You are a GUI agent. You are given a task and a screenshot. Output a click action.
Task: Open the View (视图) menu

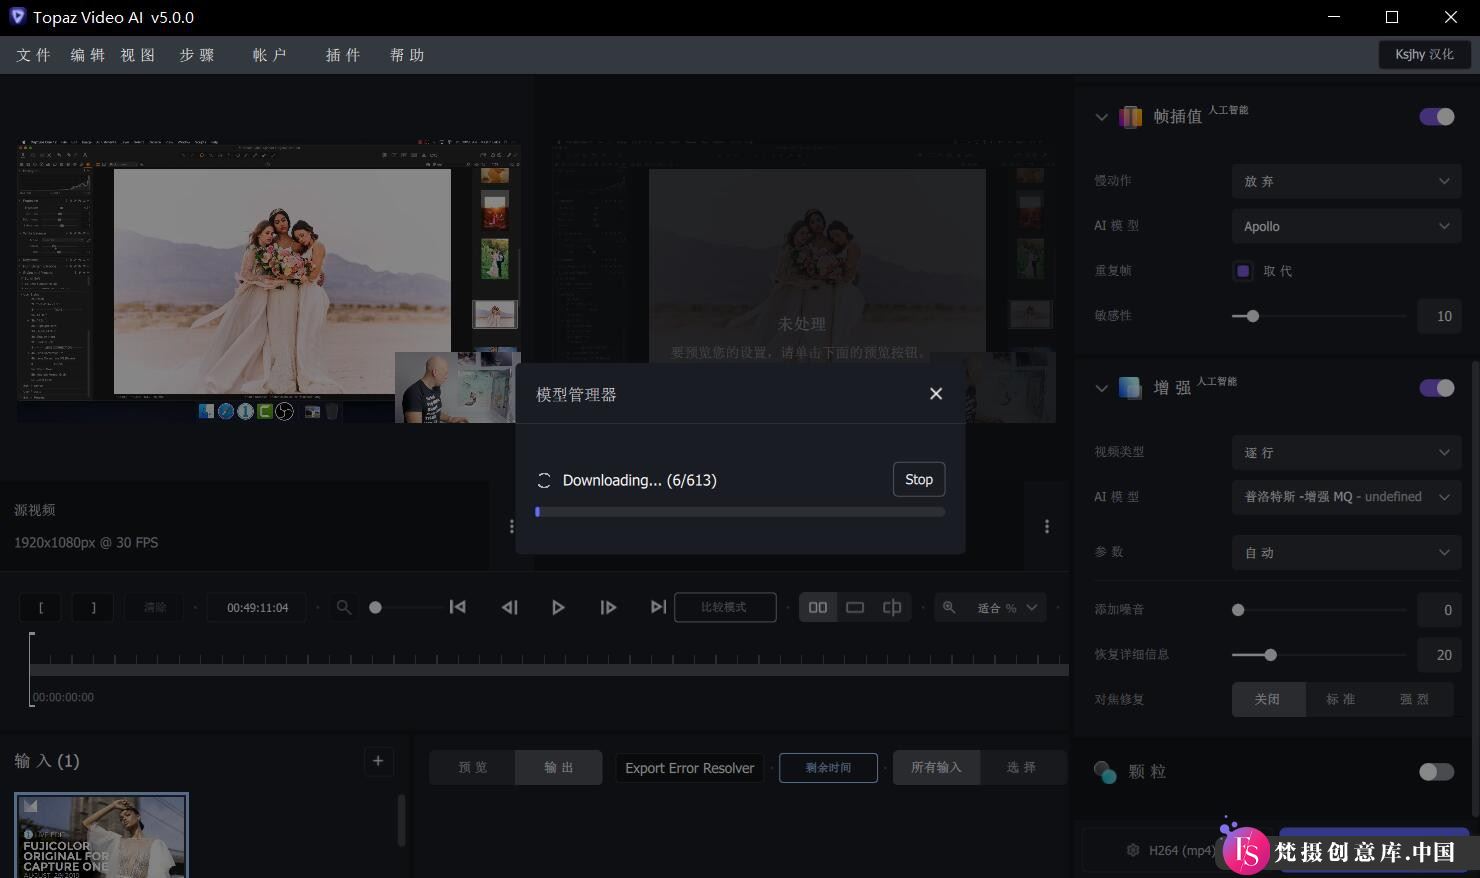(x=138, y=55)
